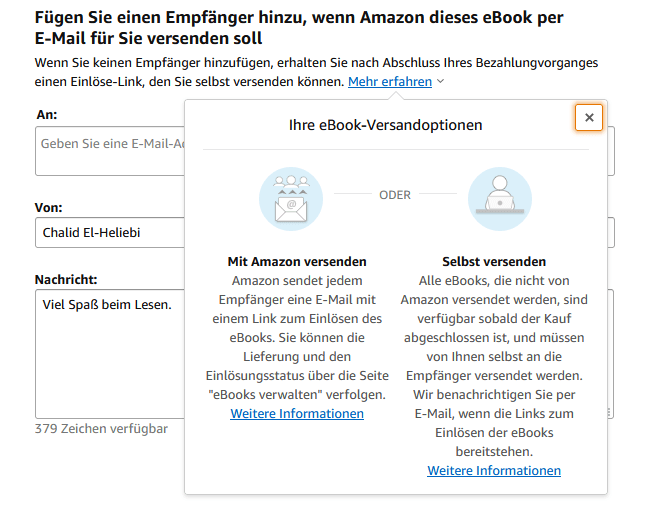Click the Nachricht textarea resize handle
650x515 pixels.
pyautogui.click(x=609, y=412)
